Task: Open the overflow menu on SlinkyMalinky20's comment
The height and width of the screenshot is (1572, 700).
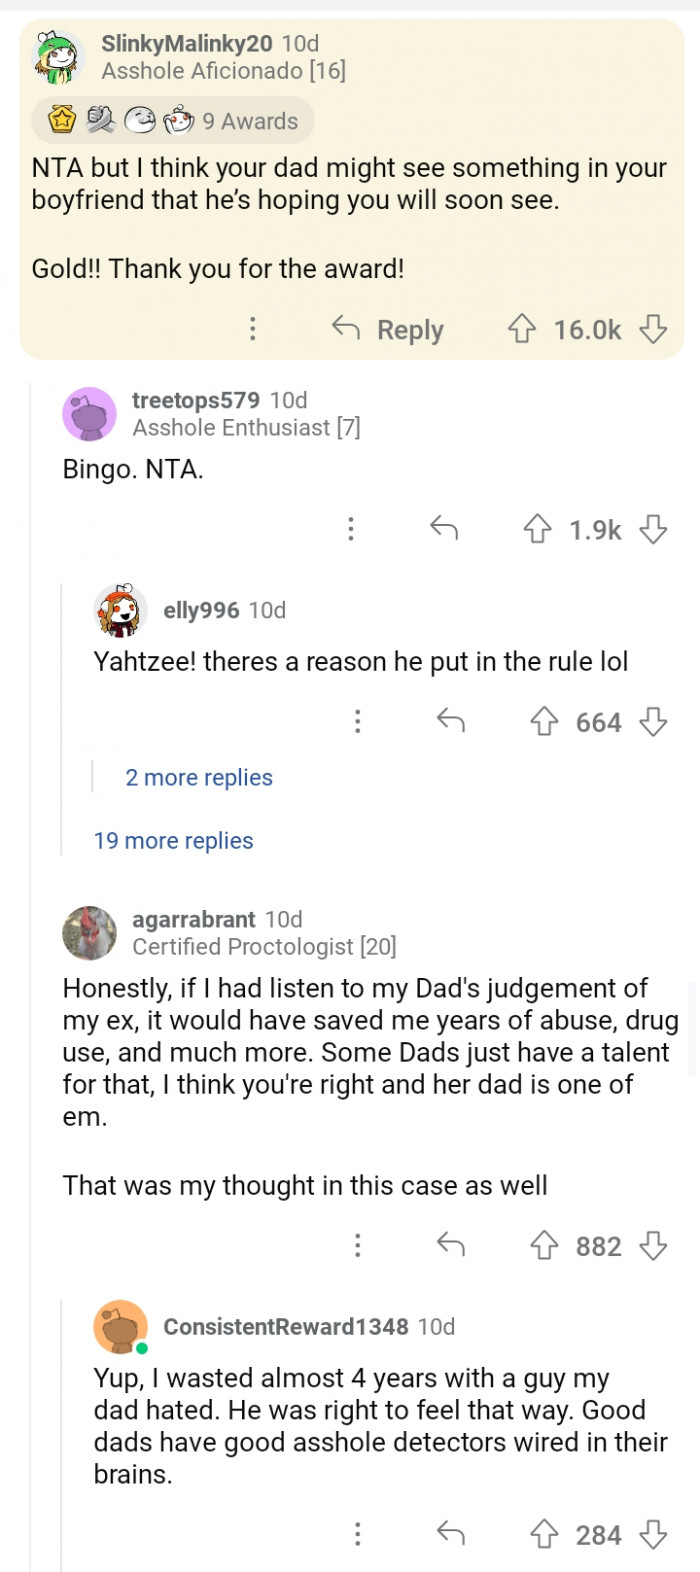Action: point(253,329)
